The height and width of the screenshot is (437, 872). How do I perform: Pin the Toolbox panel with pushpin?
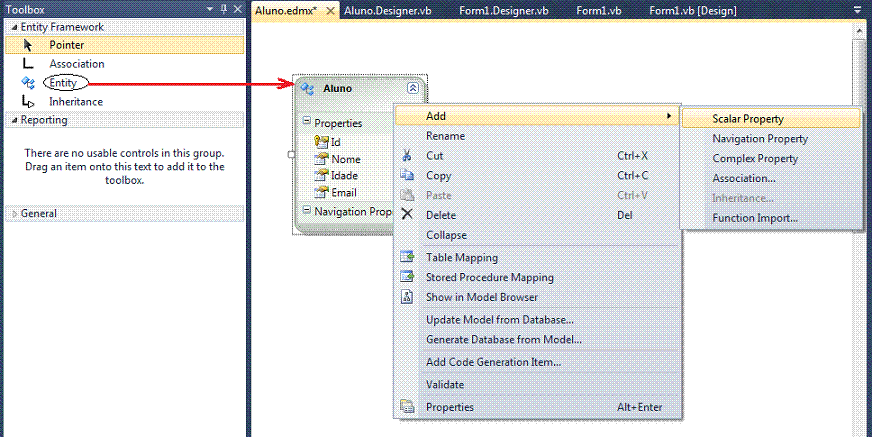(224, 9)
